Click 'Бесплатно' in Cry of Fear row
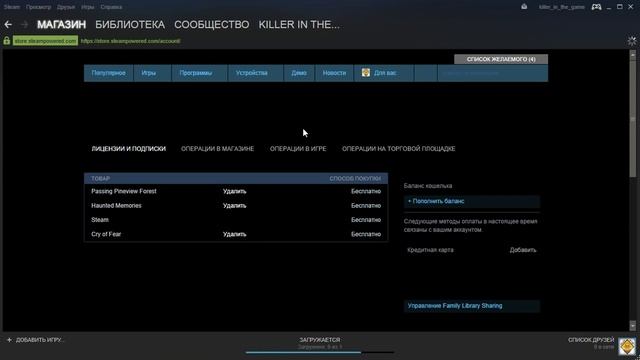640x360 pixels. pyautogui.click(x=366, y=234)
